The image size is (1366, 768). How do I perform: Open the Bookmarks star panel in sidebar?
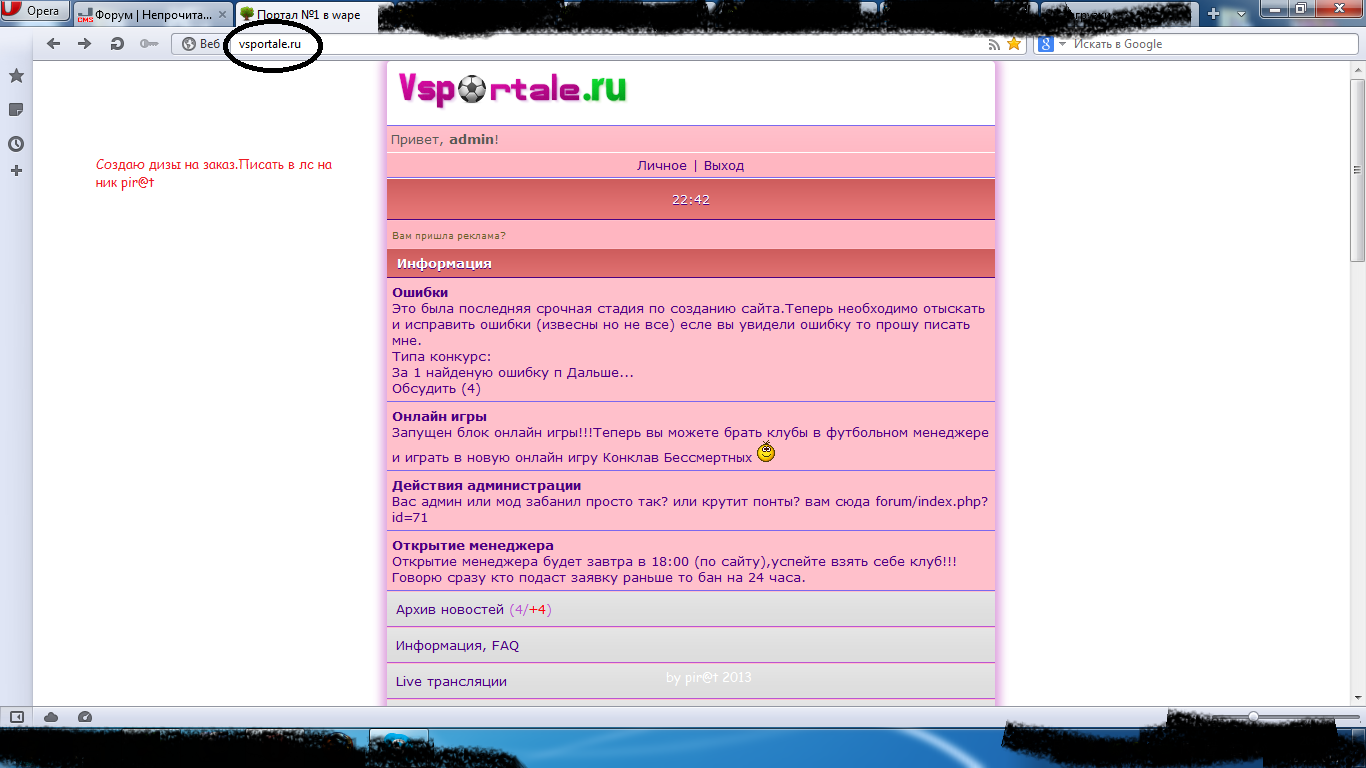coord(16,76)
